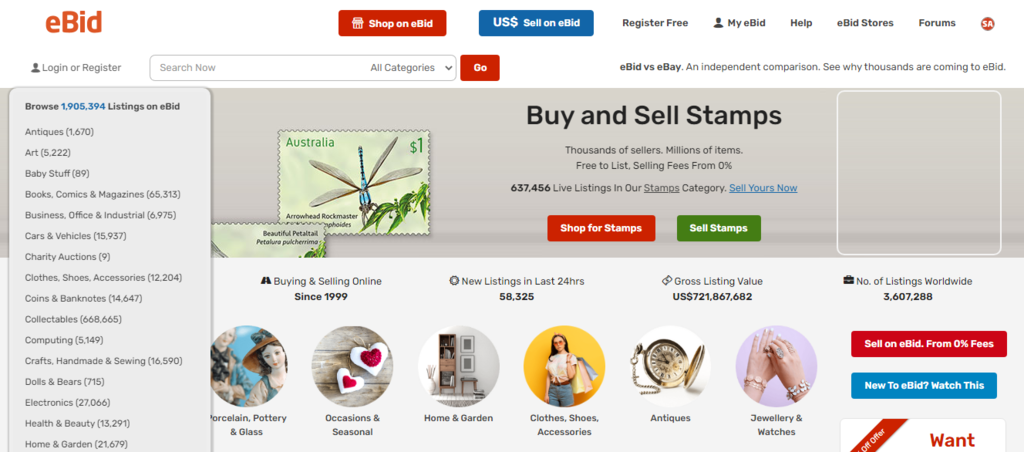1024x452 pixels.
Task: Click the Login or Register link
Action: tap(76, 68)
